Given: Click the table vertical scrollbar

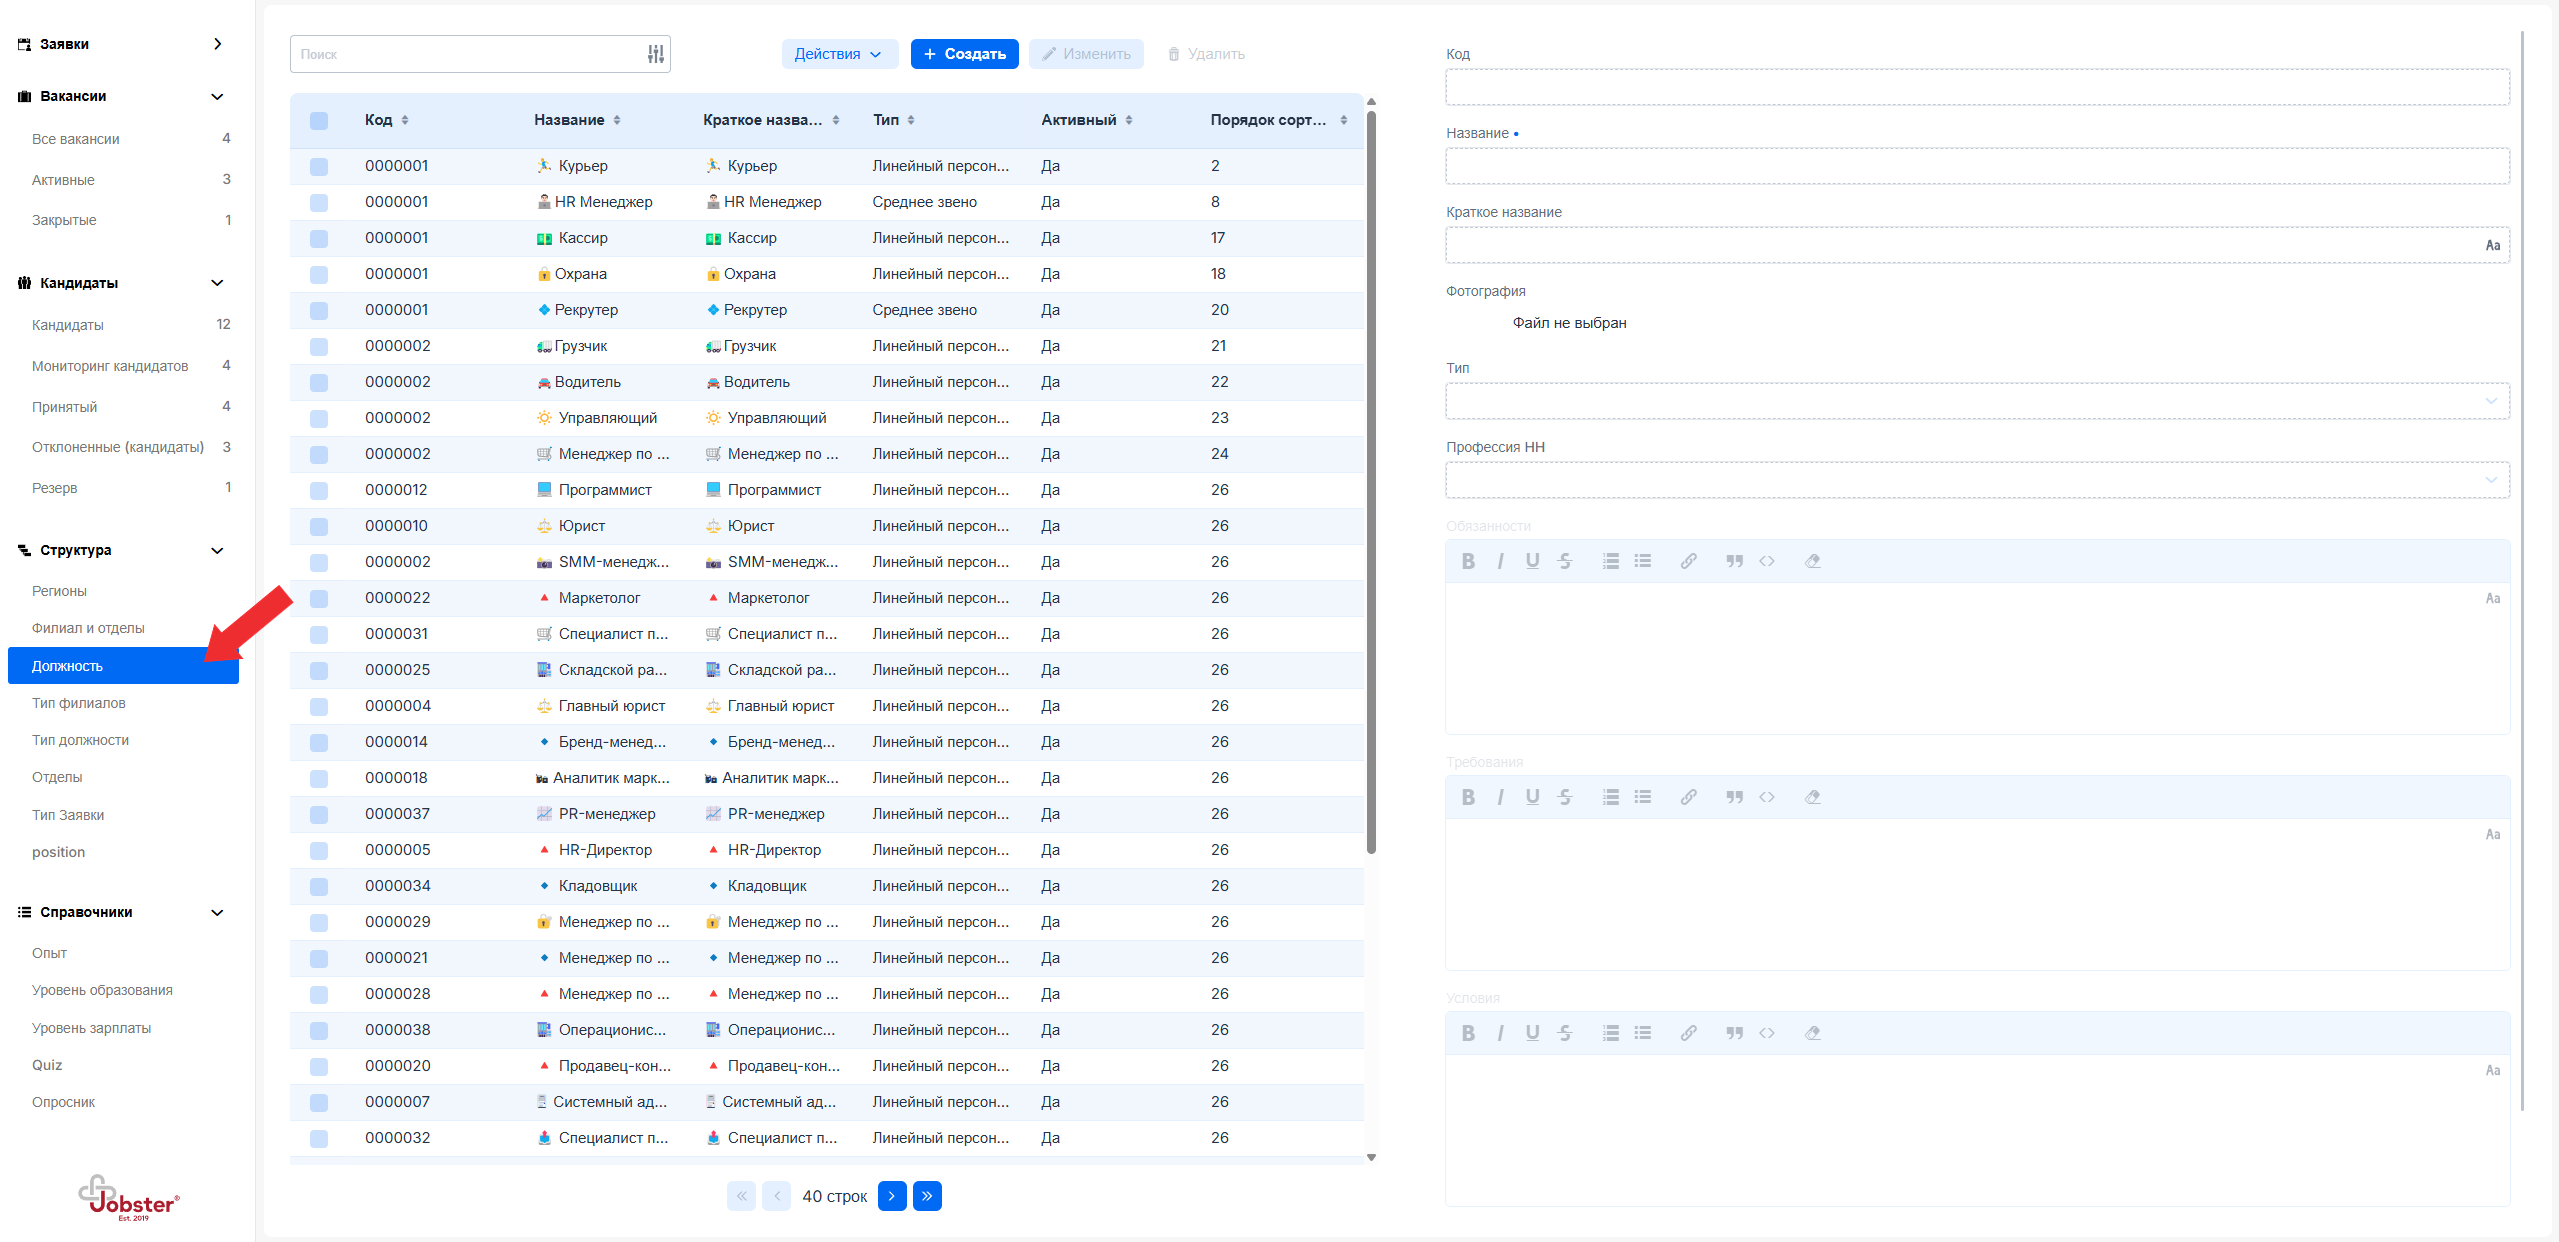Looking at the screenshot, I should tap(1371, 480).
